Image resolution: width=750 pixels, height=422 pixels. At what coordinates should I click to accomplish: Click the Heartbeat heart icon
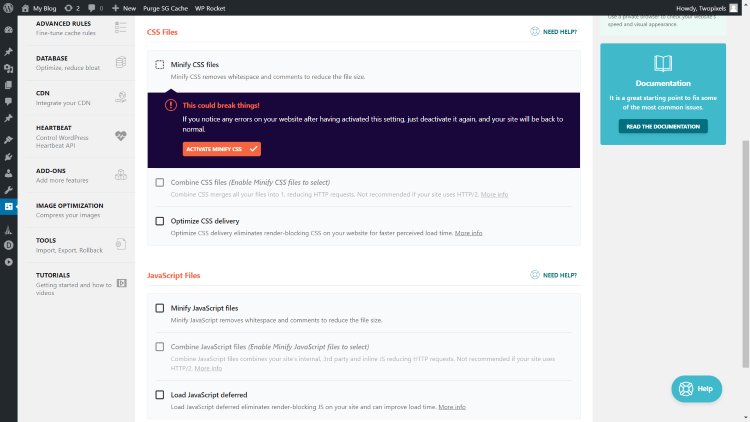121,136
